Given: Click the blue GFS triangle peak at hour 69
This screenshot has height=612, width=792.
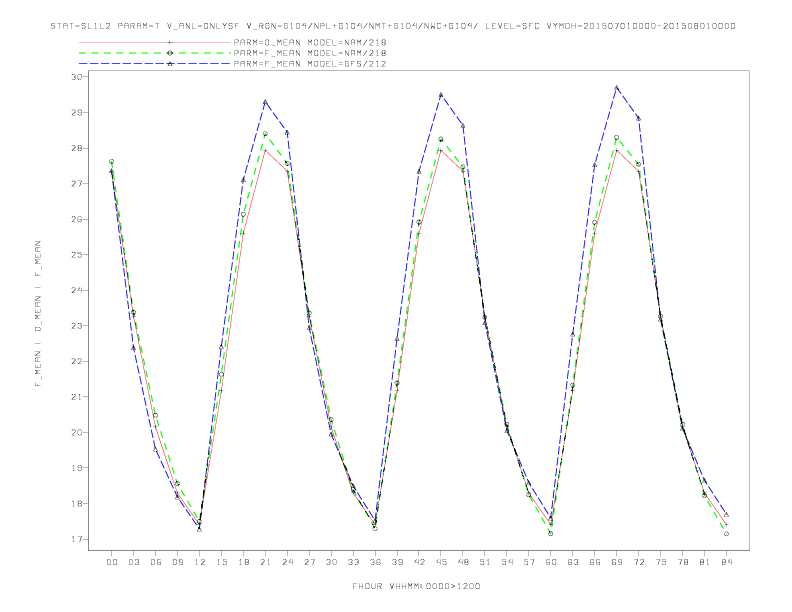Looking at the screenshot, I should click(617, 88).
